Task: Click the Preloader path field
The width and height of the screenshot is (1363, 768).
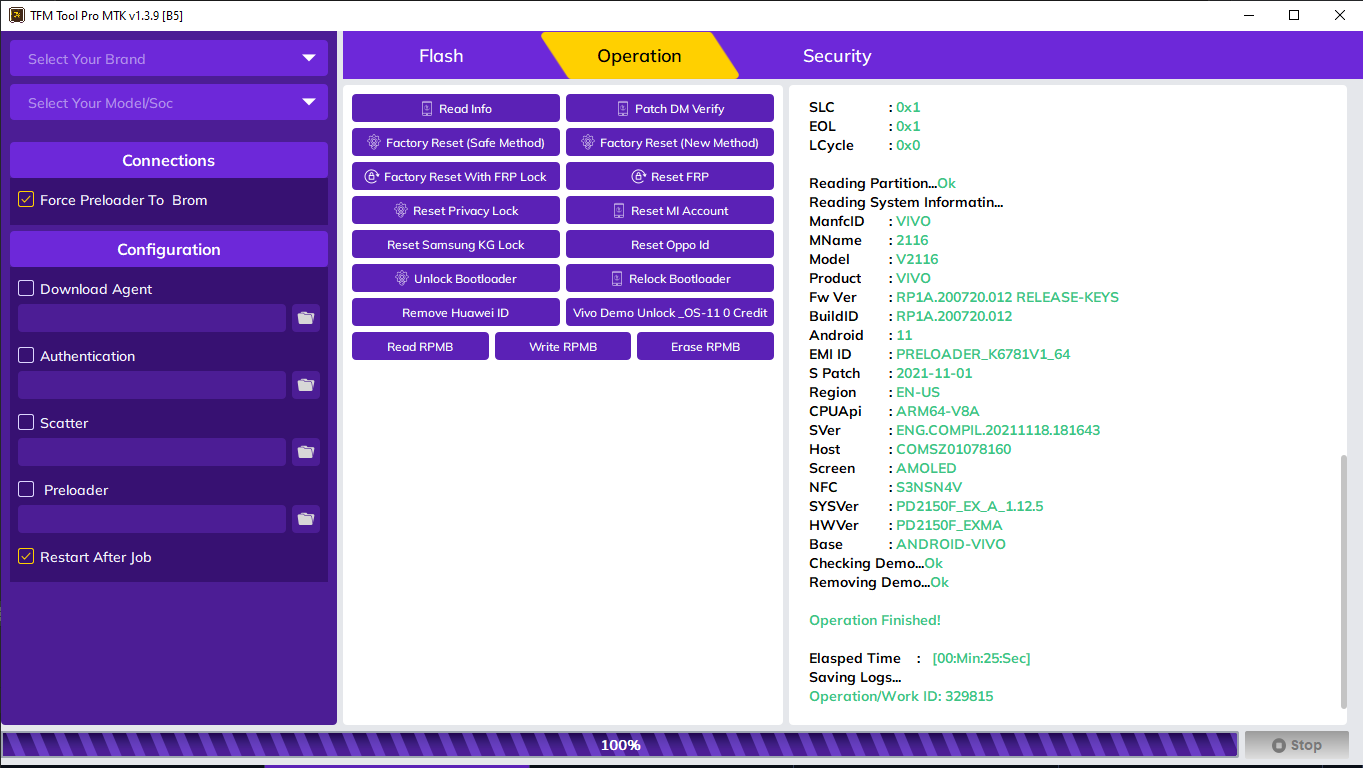Action: click(x=152, y=519)
